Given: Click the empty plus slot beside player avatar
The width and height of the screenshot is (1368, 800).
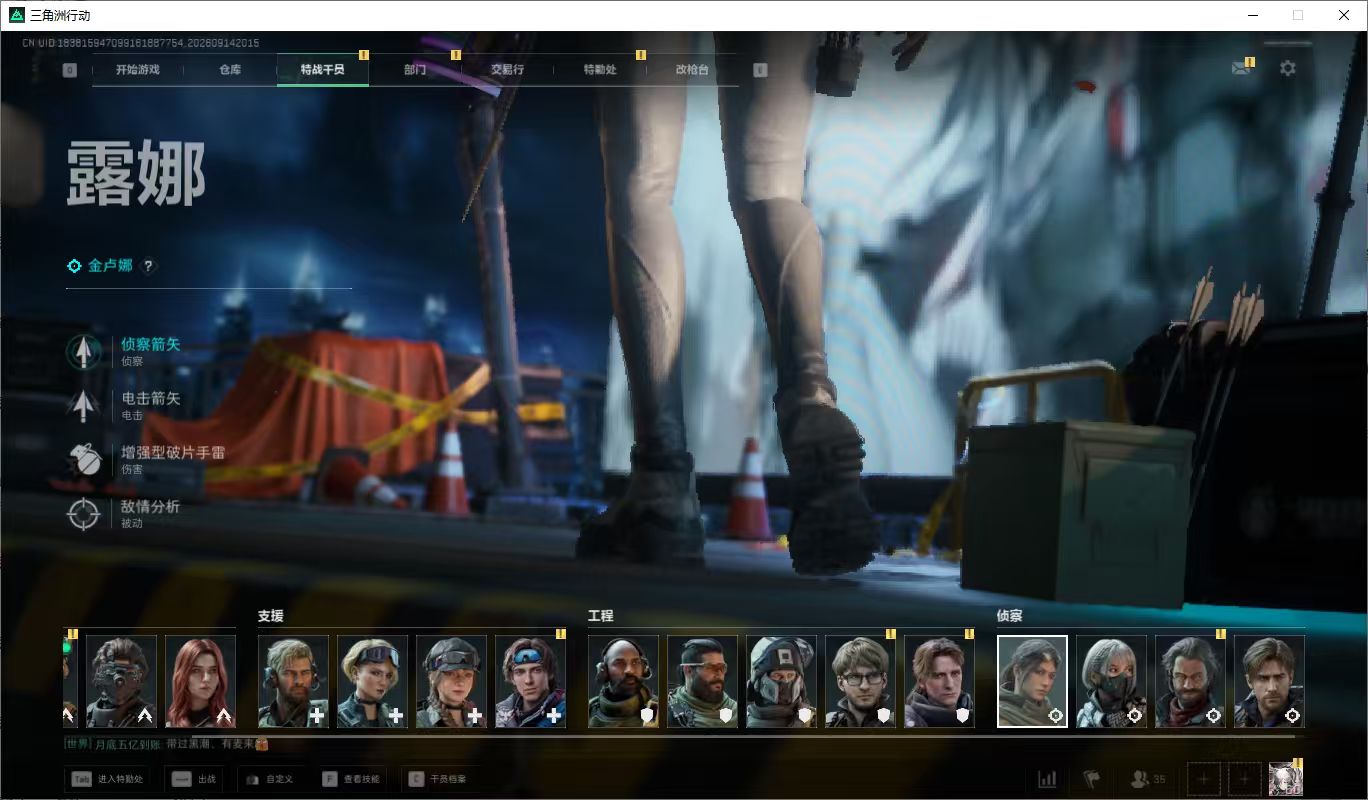Looking at the screenshot, I should click(1243, 778).
